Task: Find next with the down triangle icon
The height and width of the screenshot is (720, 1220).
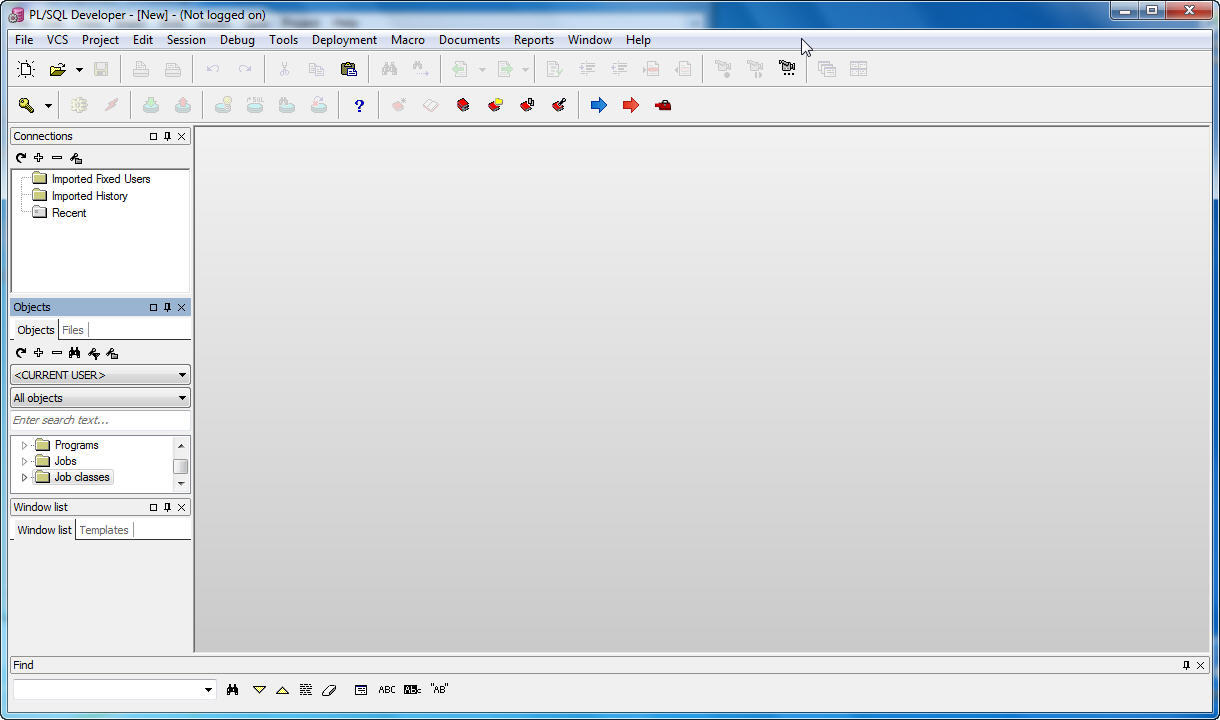Action: pos(259,690)
